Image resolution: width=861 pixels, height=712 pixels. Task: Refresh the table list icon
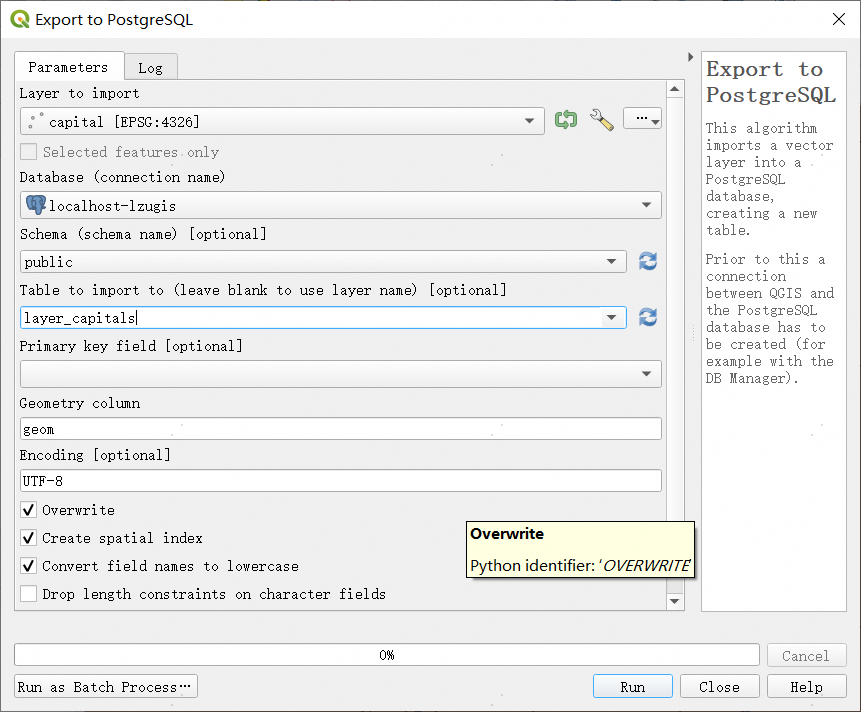[x=648, y=317]
